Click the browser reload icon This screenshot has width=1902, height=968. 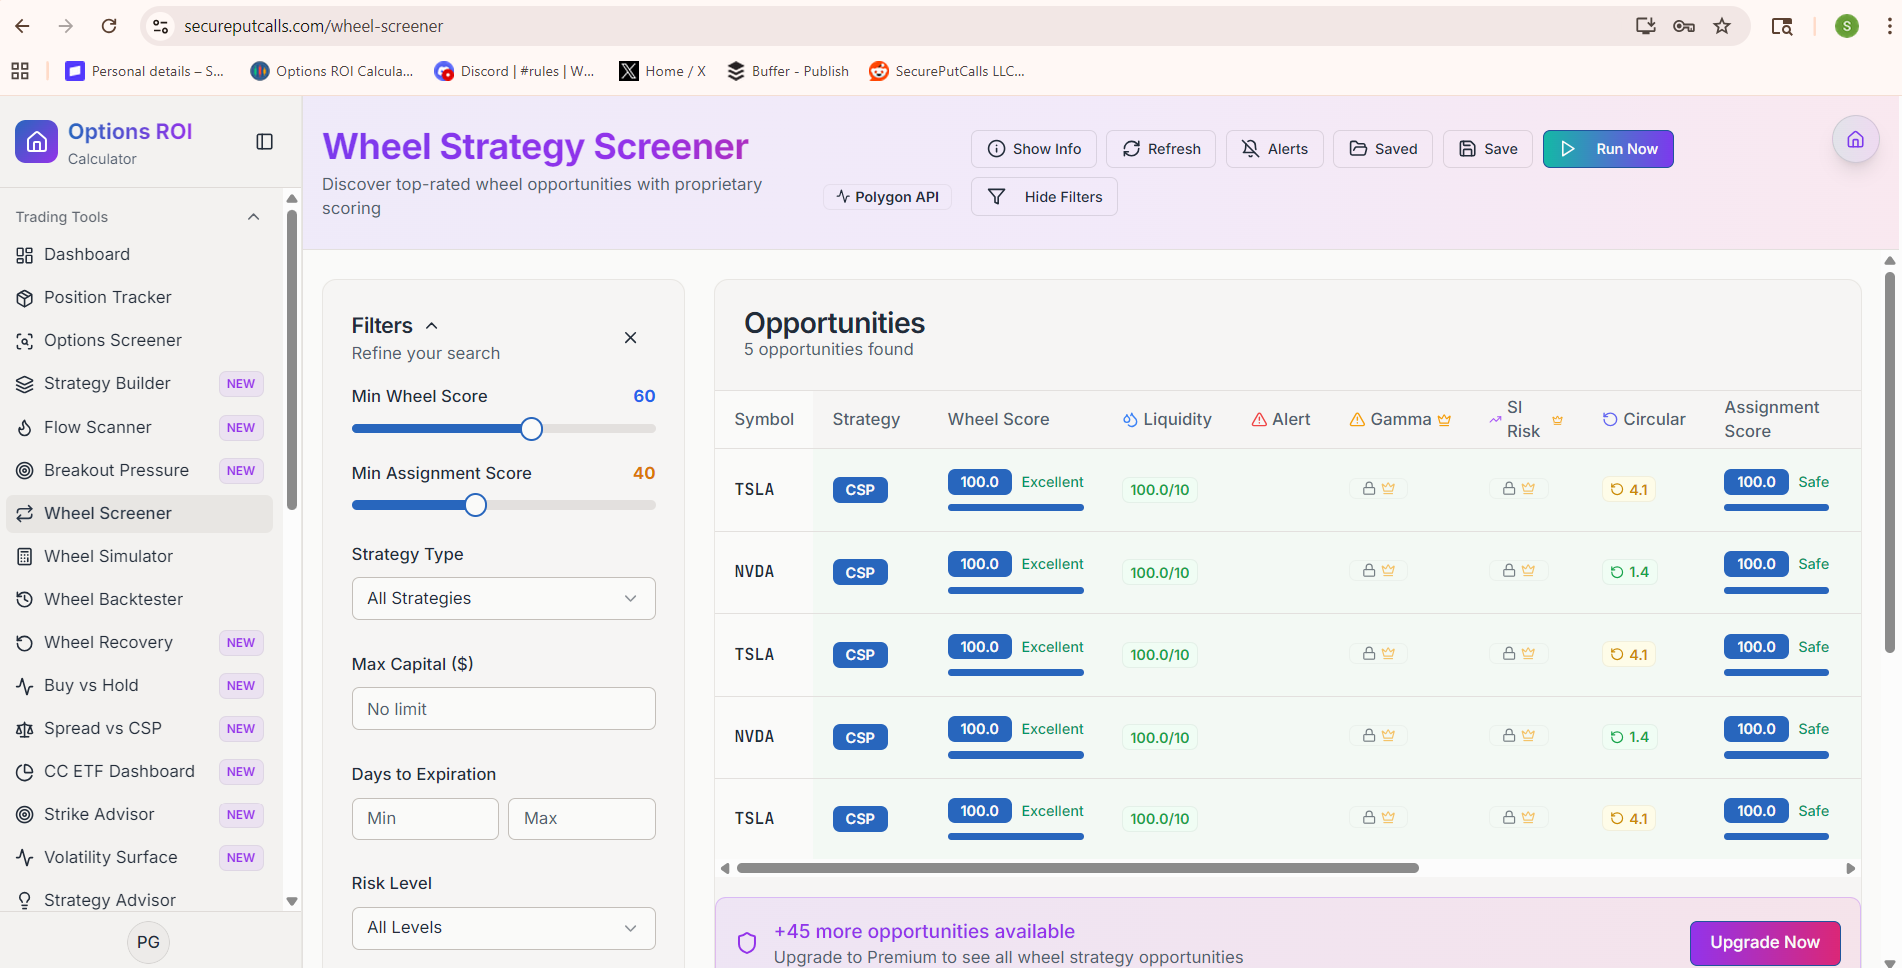[109, 26]
